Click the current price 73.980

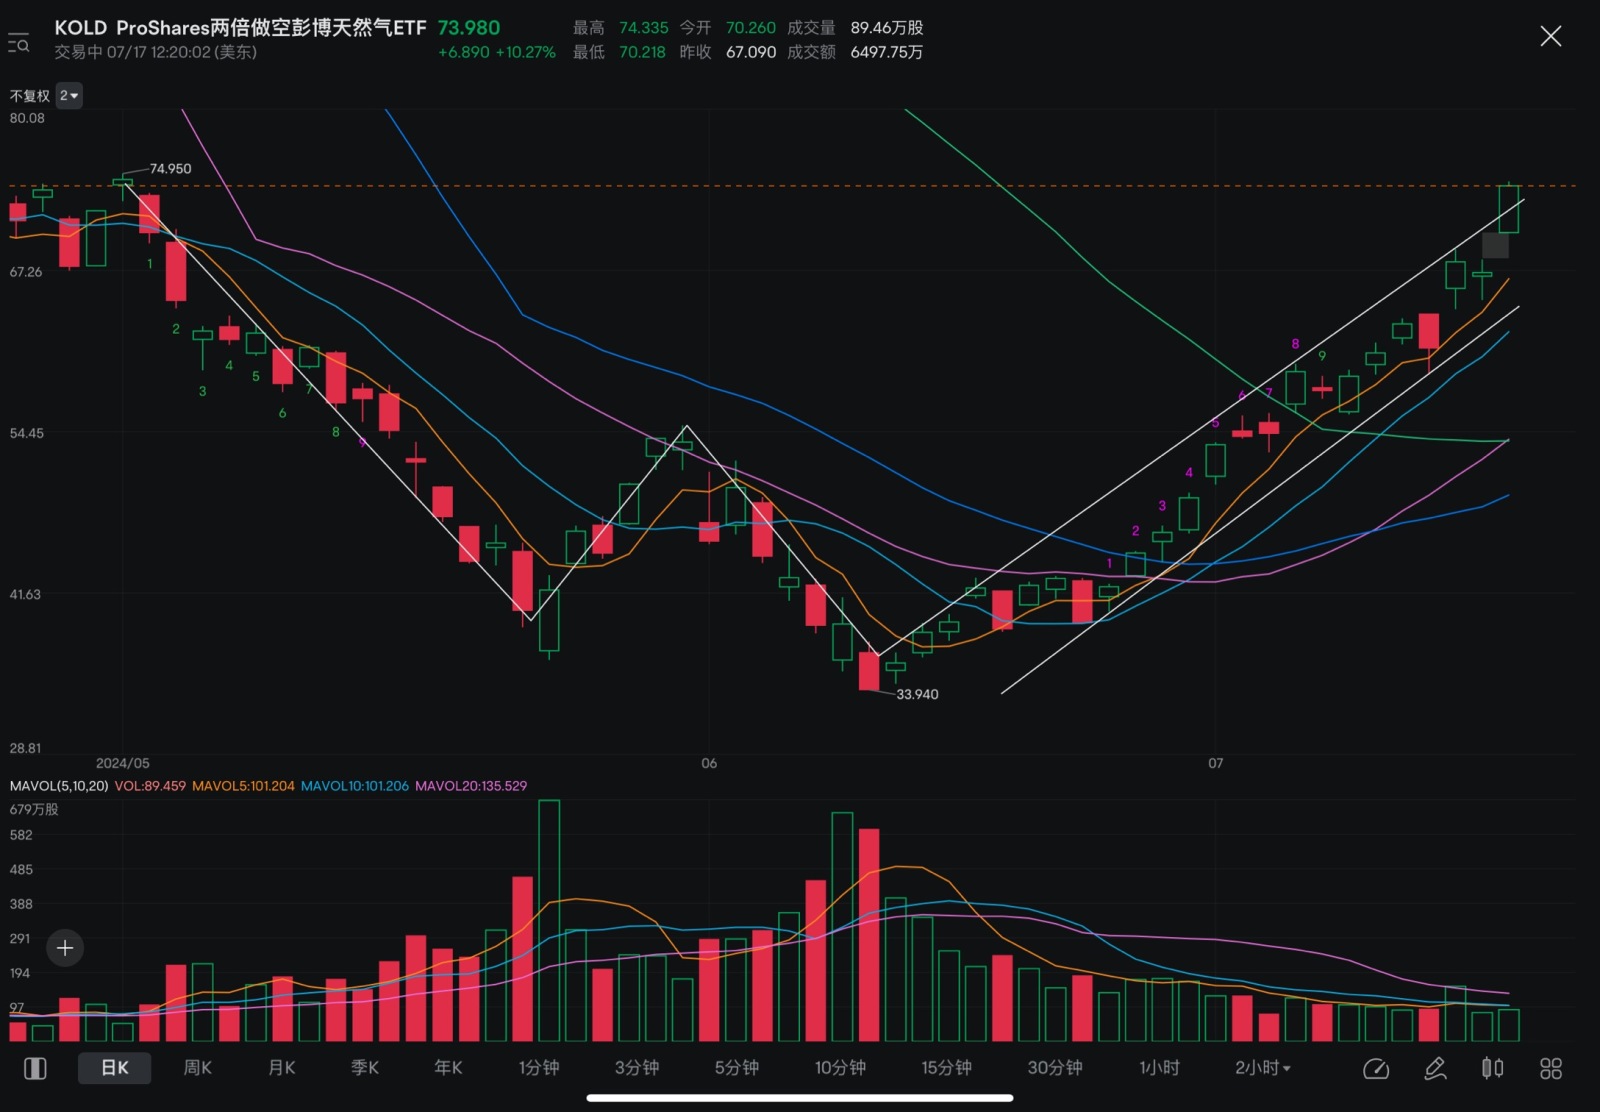(x=469, y=28)
